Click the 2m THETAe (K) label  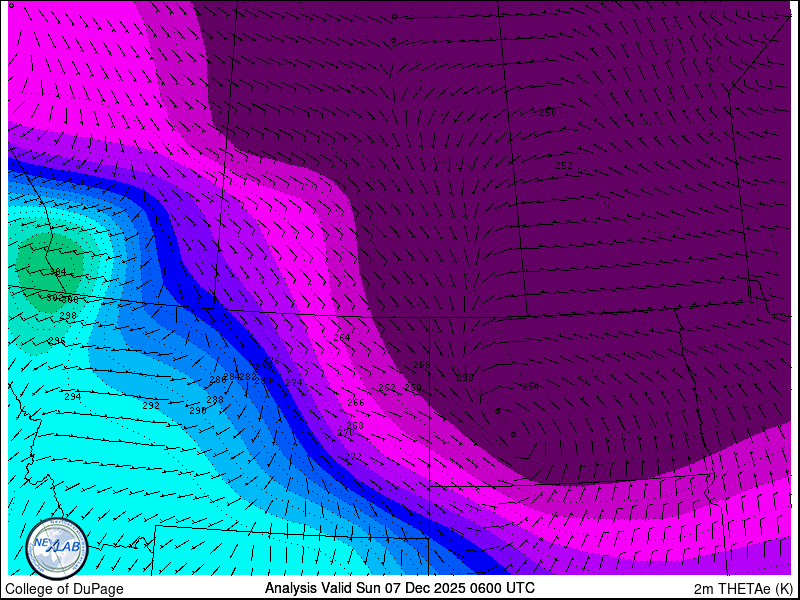click(x=743, y=589)
